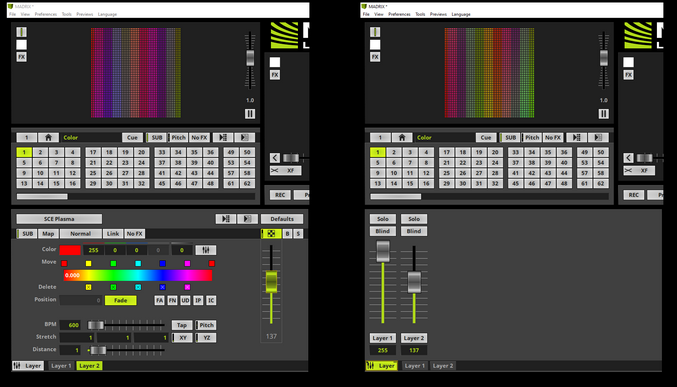Toggle the Pitch button beside Tap

pyautogui.click(x=206, y=325)
